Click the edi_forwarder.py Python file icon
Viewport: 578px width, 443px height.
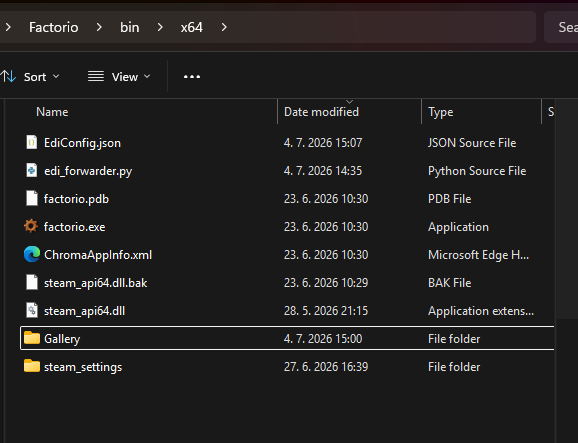pos(32,171)
